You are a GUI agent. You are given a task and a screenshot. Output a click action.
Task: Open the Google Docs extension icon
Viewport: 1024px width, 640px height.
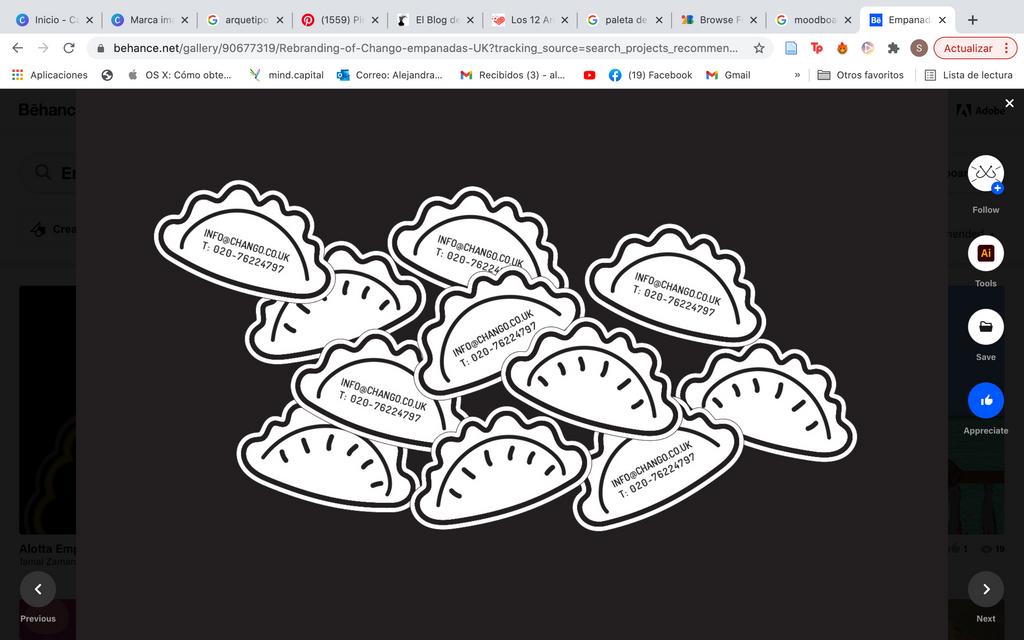791,48
